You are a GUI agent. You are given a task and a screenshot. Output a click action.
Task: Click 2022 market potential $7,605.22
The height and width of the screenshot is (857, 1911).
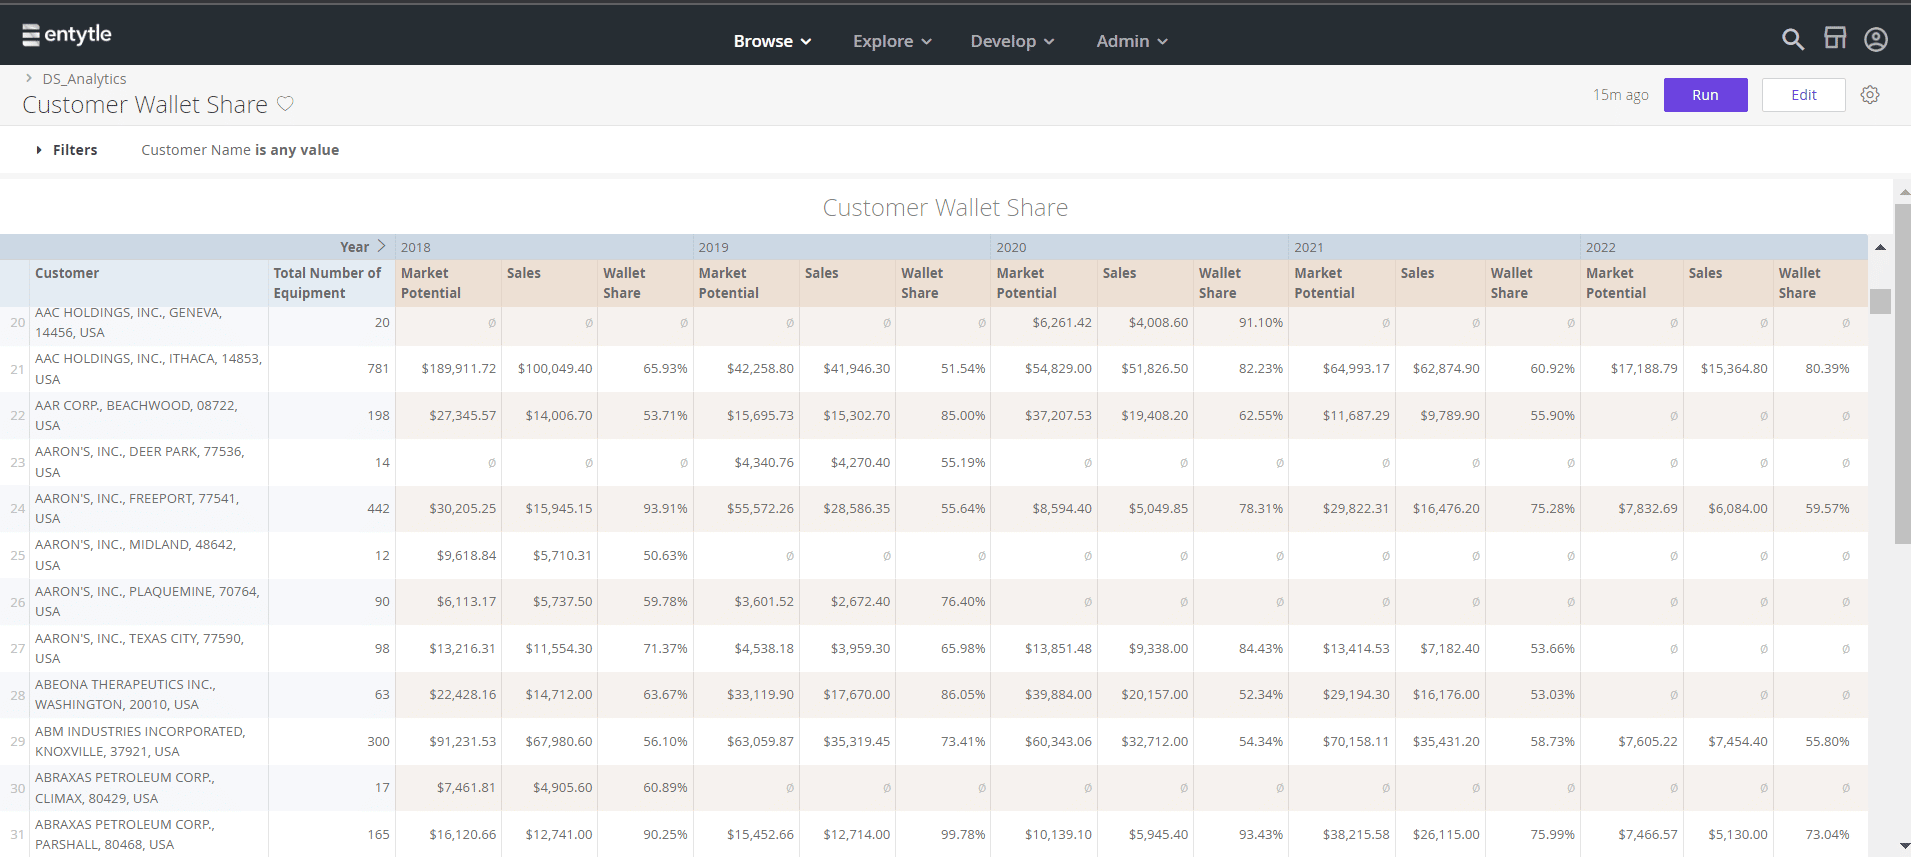point(1648,741)
